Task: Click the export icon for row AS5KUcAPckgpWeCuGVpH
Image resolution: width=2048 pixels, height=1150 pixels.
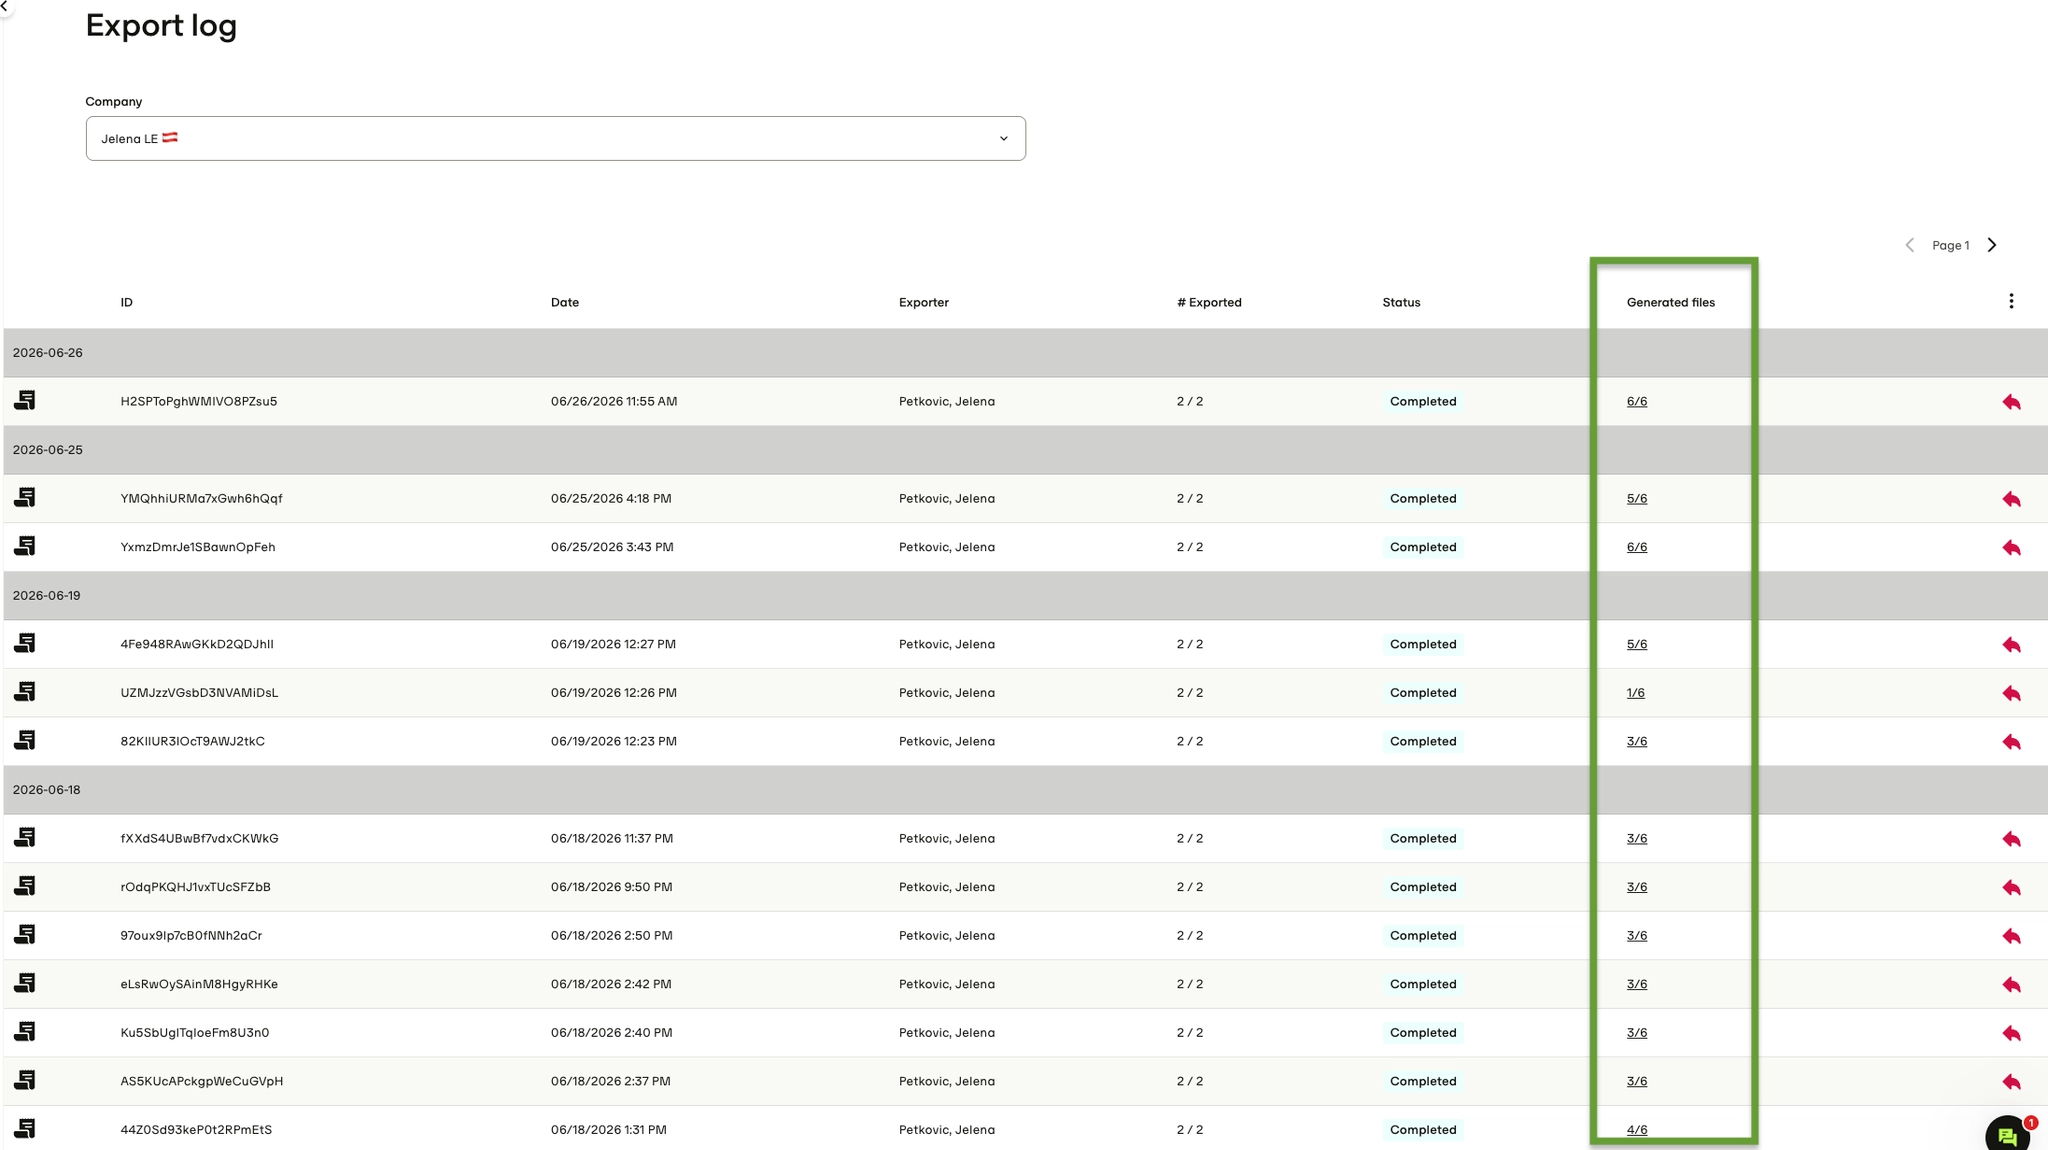Action: coord(25,1080)
